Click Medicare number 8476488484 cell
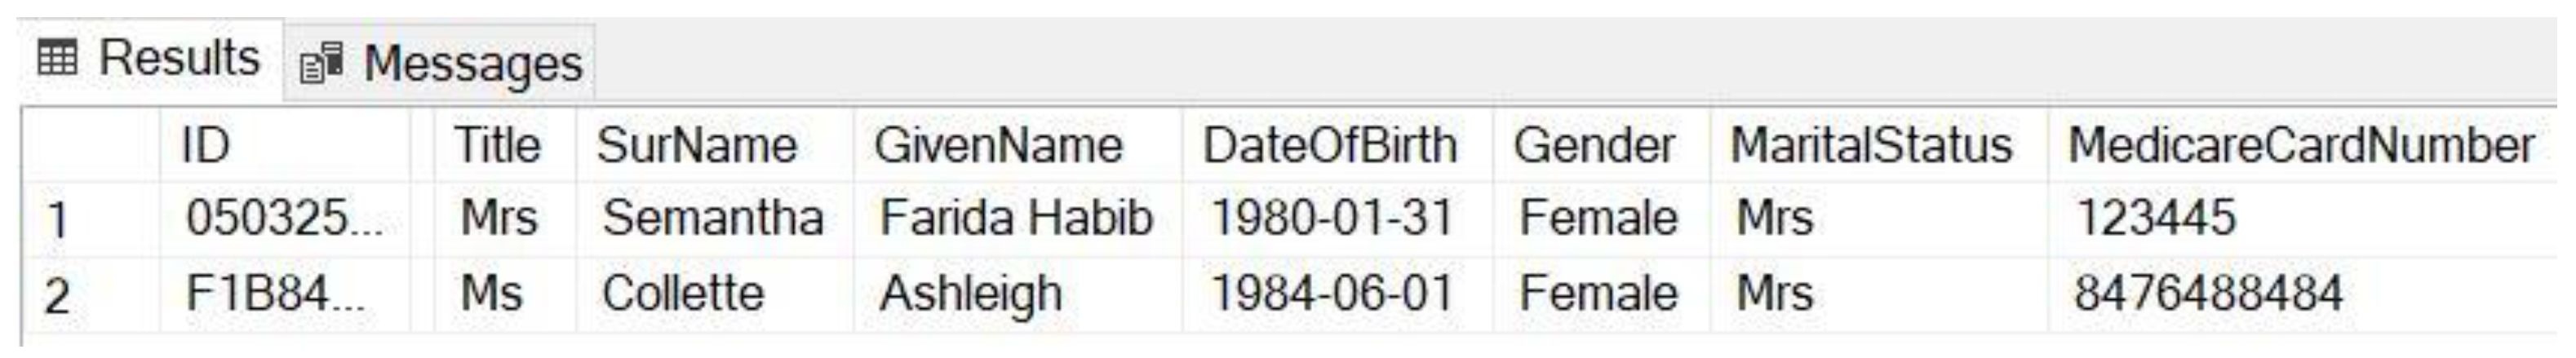This screenshot has height=358, width=2576. [x=2208, y=294]
